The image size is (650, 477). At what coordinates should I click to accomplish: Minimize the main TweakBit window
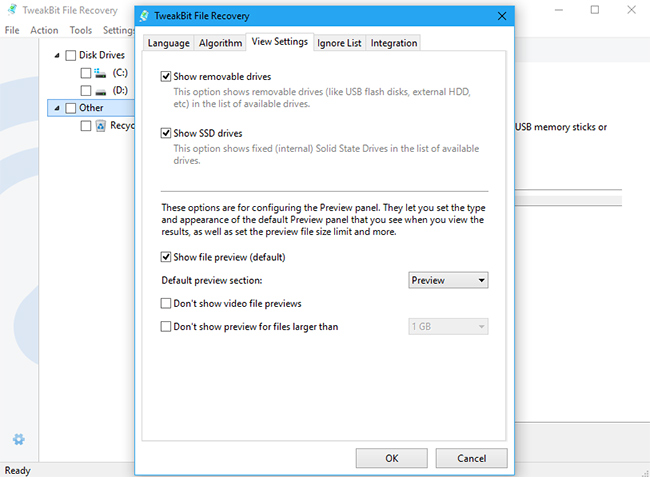point(559,10)
